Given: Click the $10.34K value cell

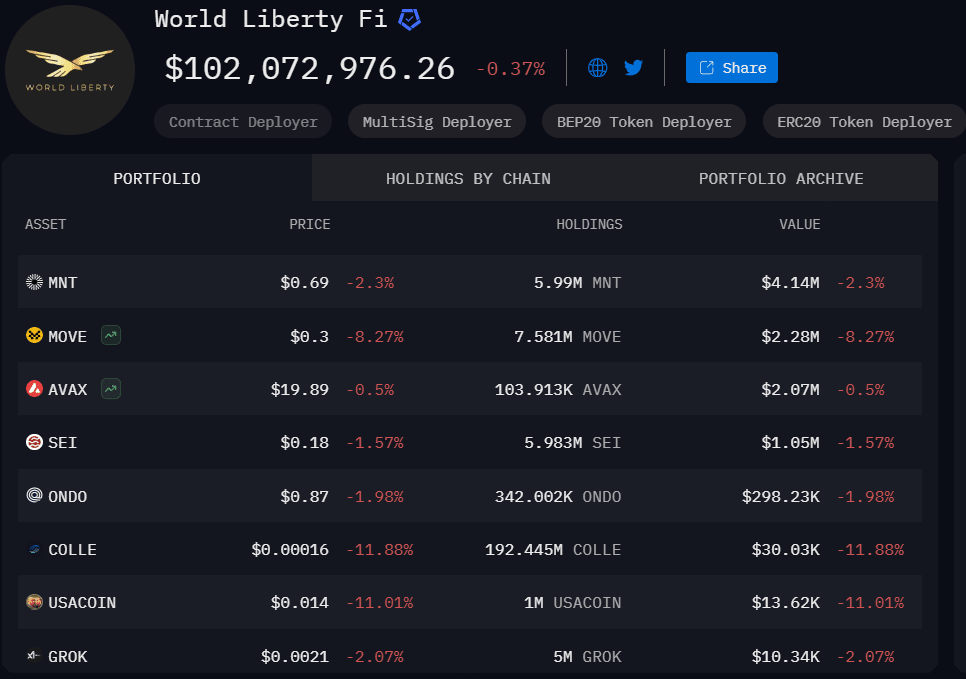Looking at the screenshot, I should point(785,657).
